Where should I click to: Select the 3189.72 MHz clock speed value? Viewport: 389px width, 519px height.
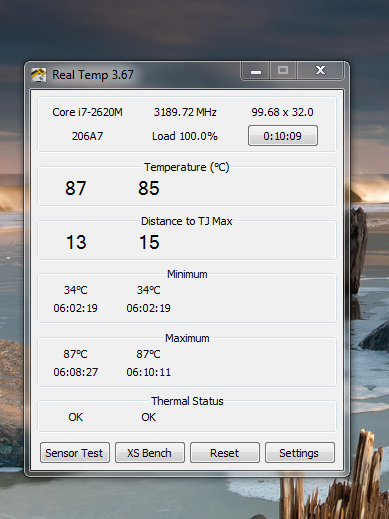tap(185, 112)
